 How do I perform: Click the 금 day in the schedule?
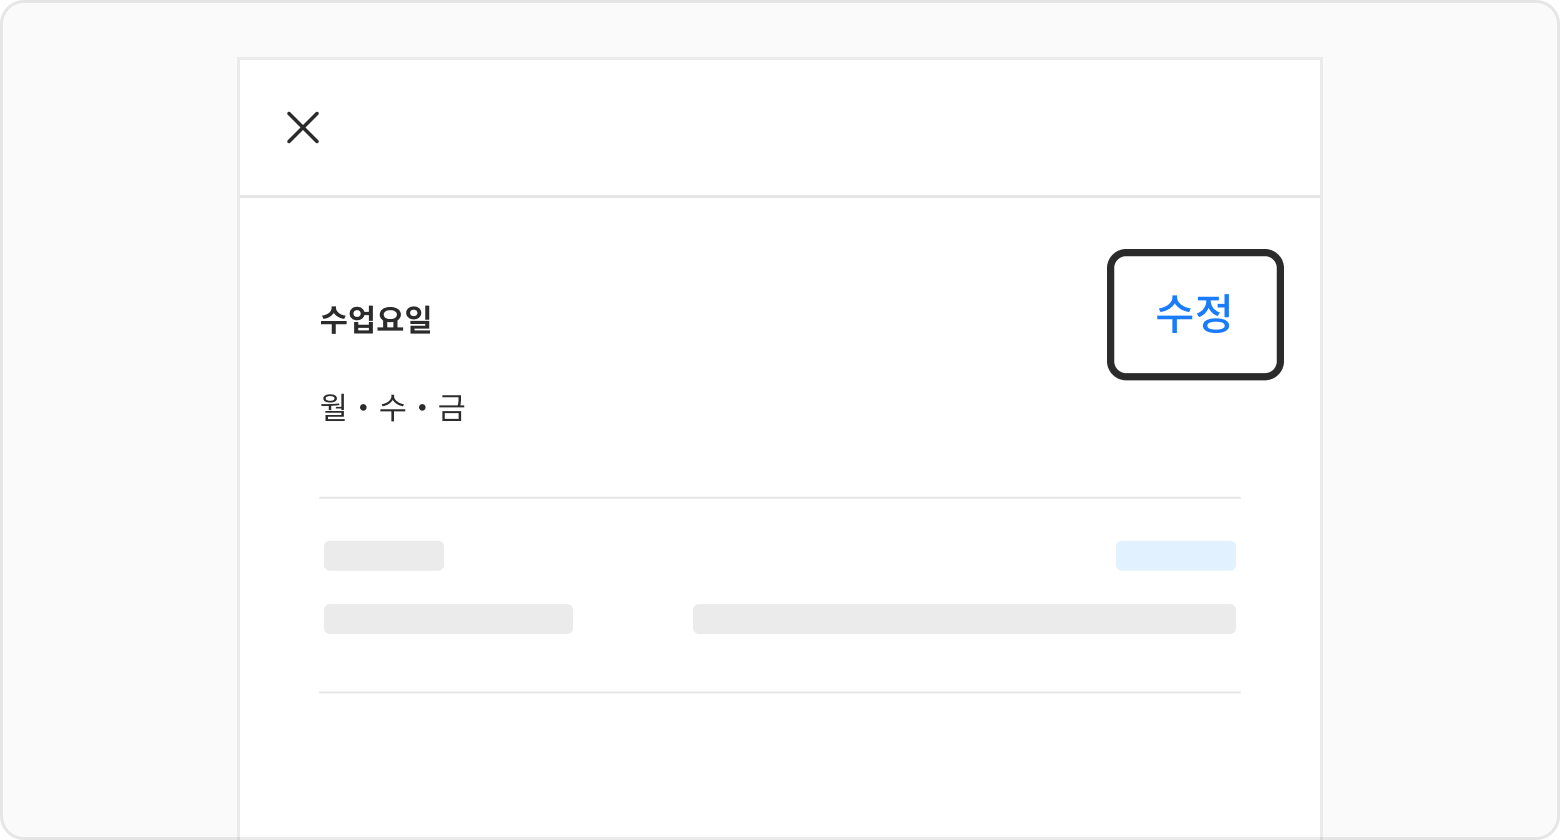(x=452, y=408)
